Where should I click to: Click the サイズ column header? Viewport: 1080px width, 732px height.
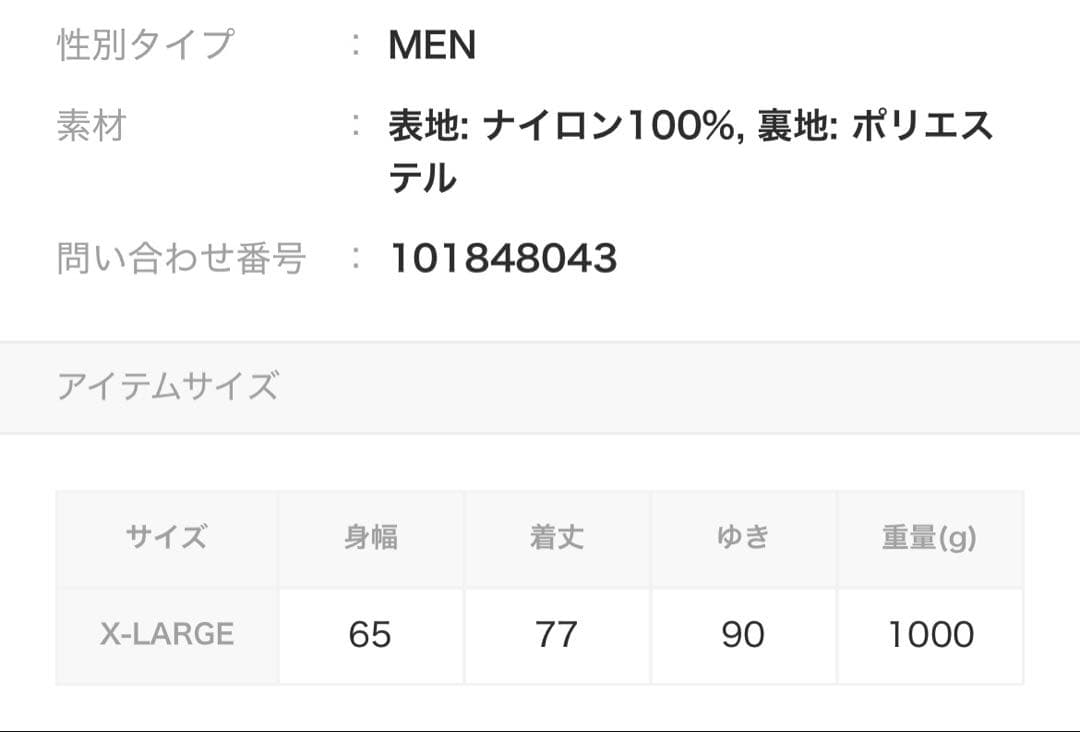(x=167, y=538)
